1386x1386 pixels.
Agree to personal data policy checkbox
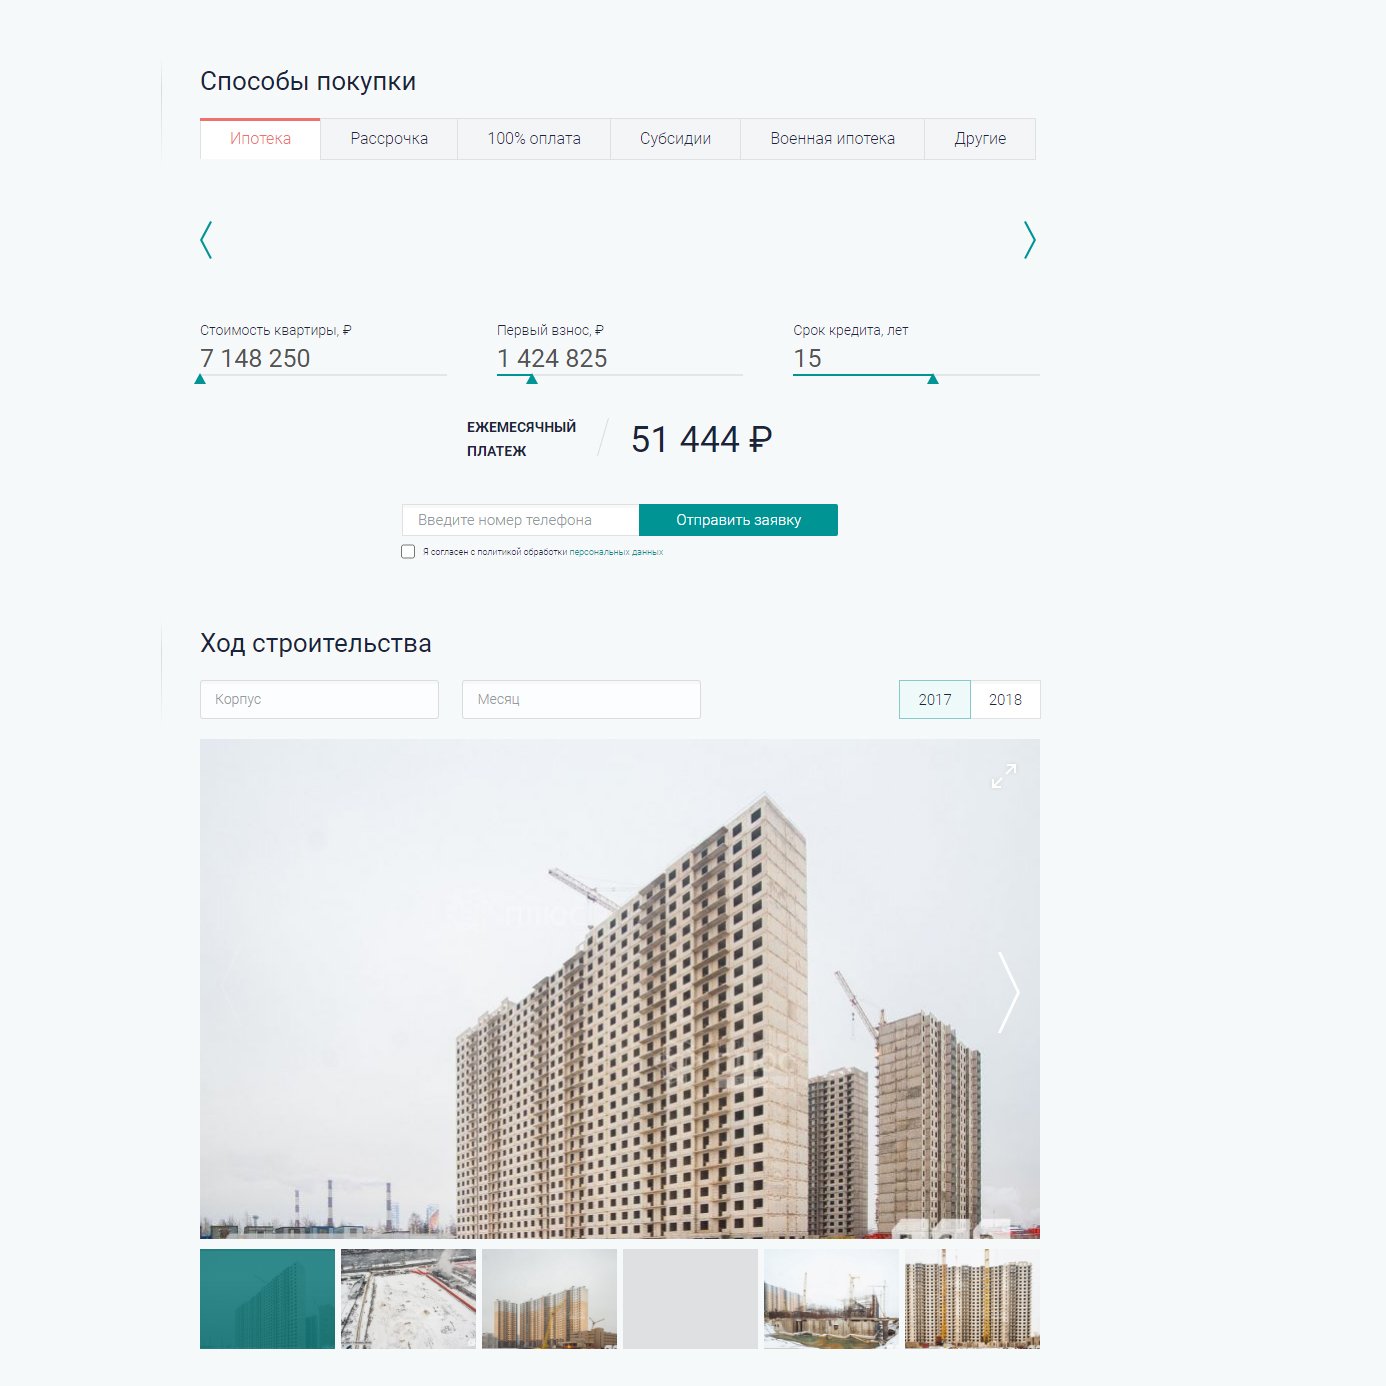(408, 552)
